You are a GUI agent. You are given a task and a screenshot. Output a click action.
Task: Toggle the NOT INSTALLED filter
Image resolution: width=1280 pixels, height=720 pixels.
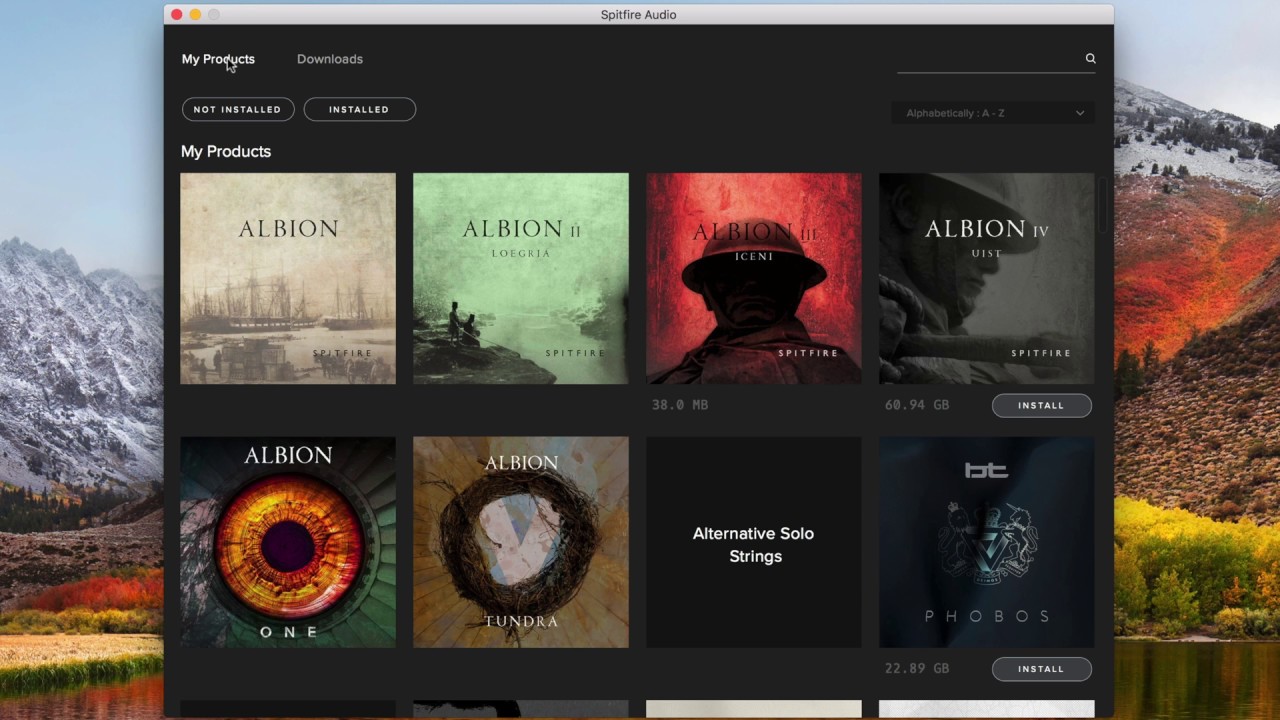pyautogui.click(x=238, y=109)
